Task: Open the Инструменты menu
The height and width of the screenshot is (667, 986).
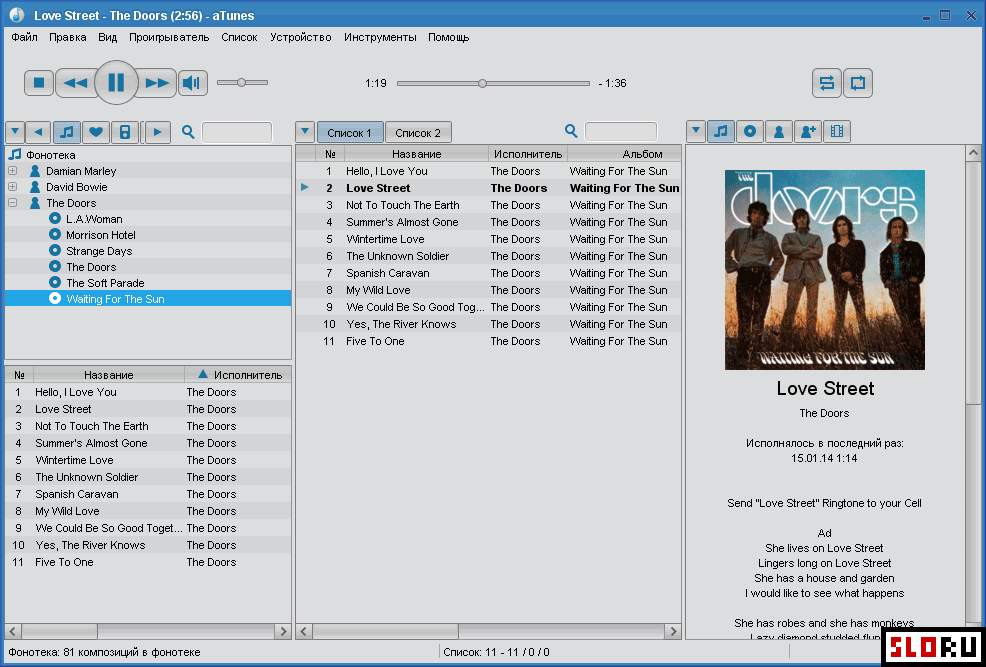Action: tap(380, 37)
